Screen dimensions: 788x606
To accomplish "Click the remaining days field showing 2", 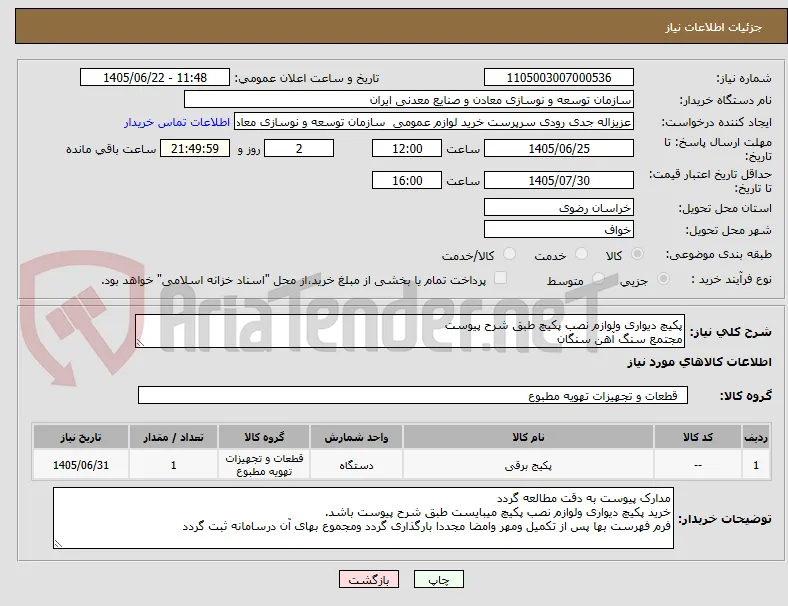I will [299, 149].
